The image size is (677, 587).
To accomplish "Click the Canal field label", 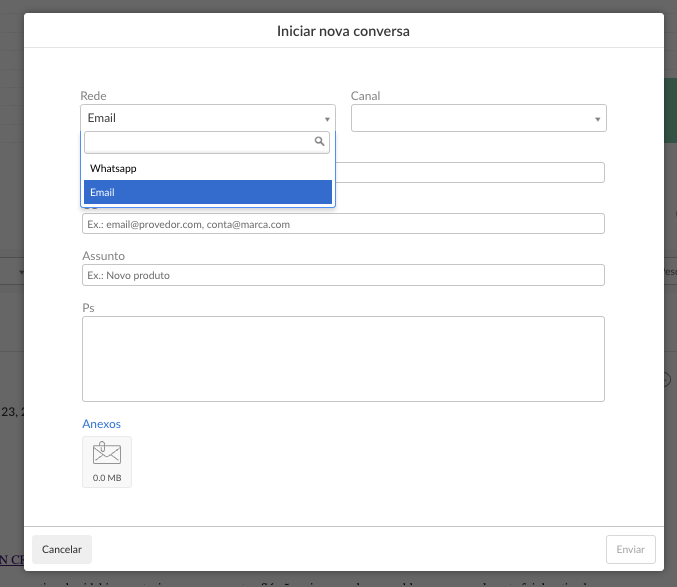I will (x=365, y=96).
